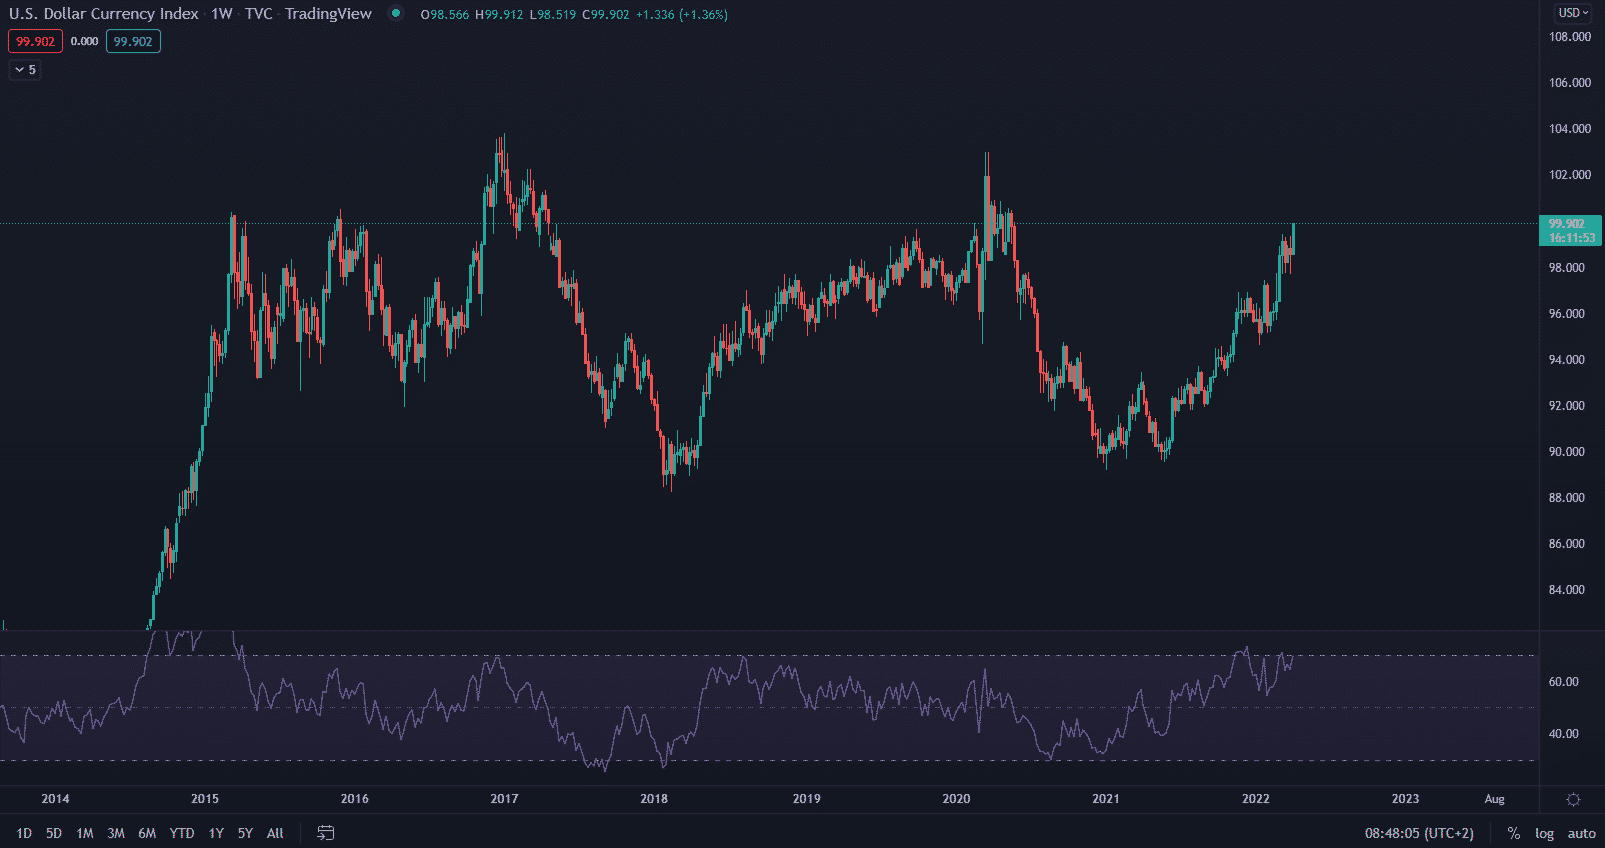Click the red sell price 99.902 button

pyautogui.click(x=35, y=42)
